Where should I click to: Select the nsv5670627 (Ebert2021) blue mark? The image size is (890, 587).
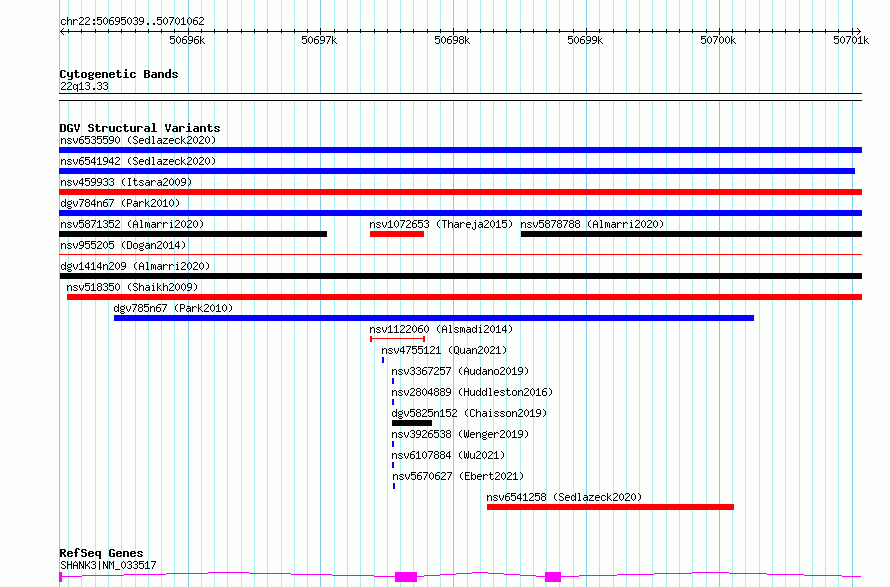coord(394,486)
